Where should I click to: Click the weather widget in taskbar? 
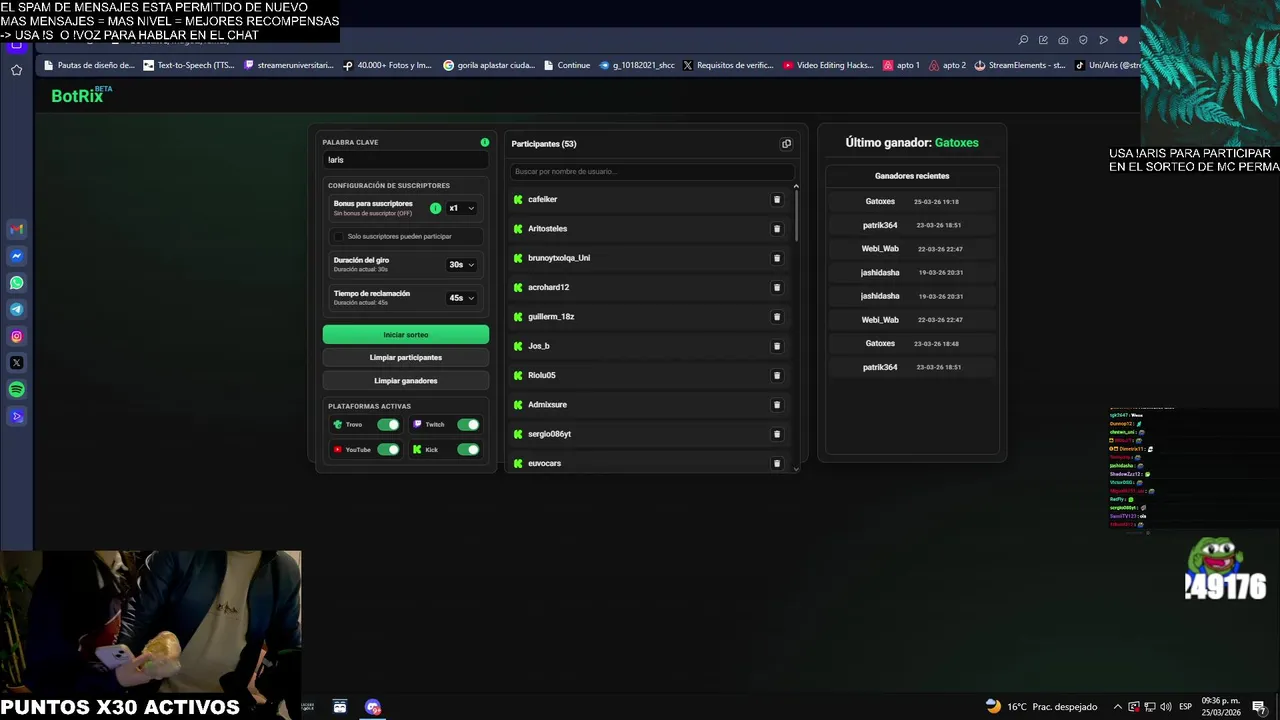(1041, 707)
